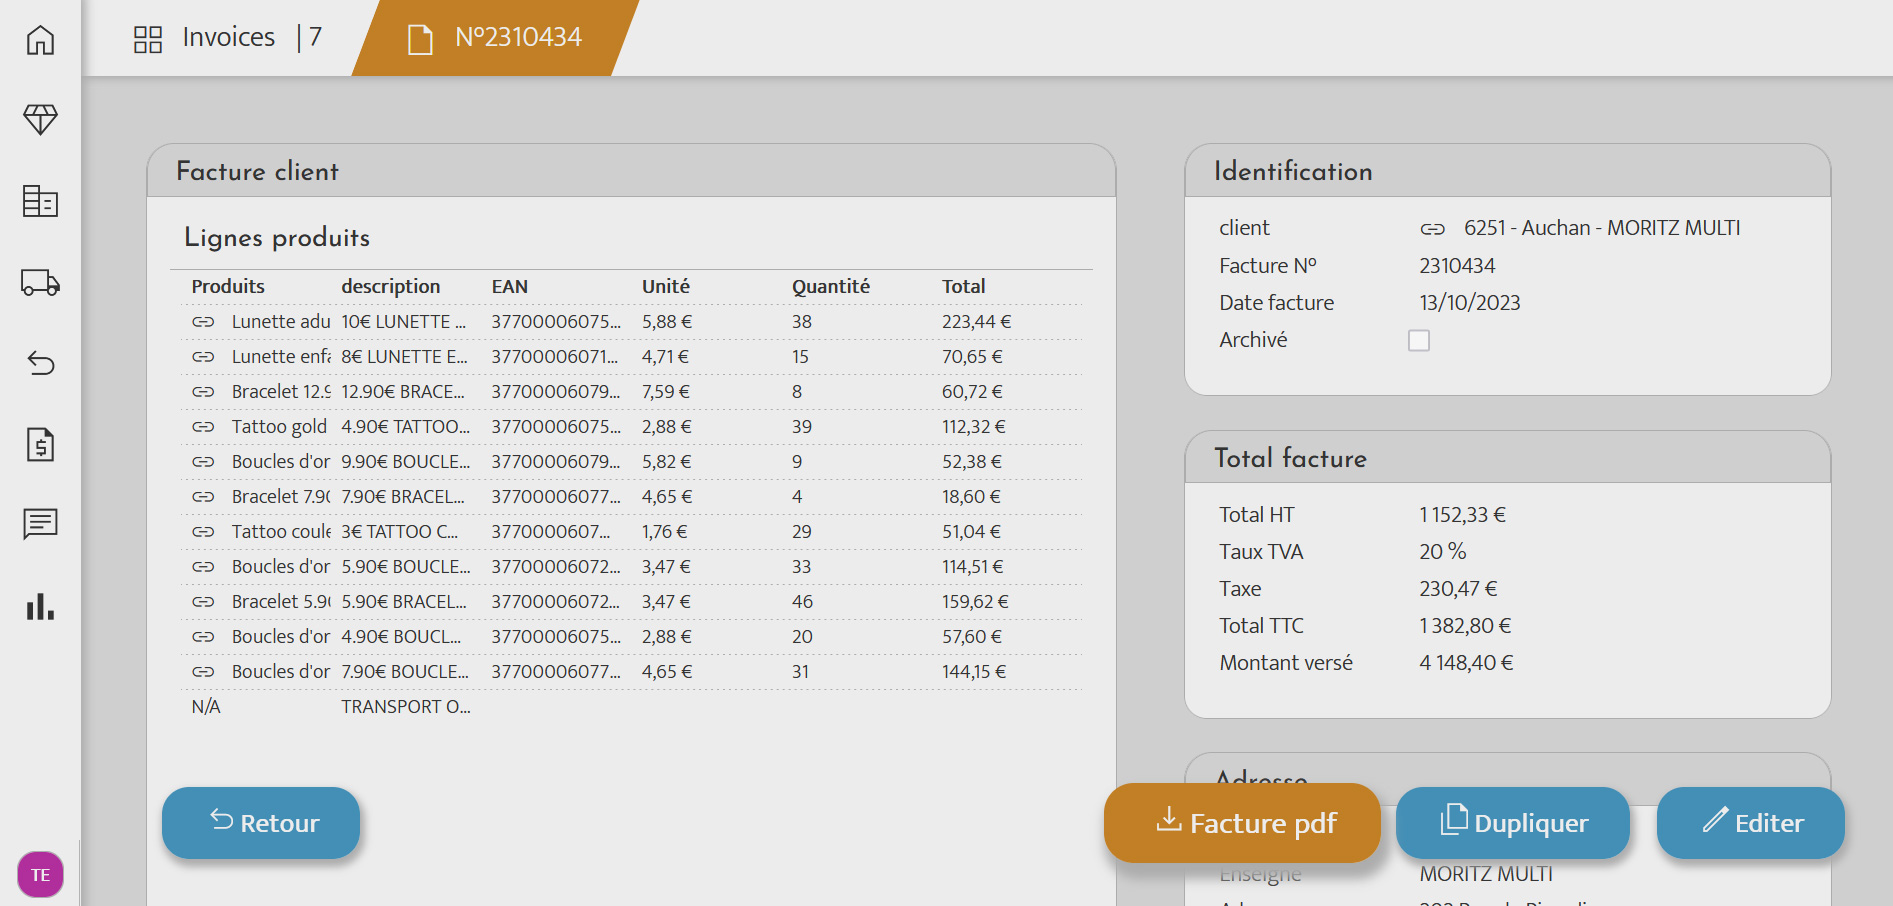Open link icon for Boucles d'or 57,60 € row
This screenshot has height=906, width=1893.
[203, 637]
